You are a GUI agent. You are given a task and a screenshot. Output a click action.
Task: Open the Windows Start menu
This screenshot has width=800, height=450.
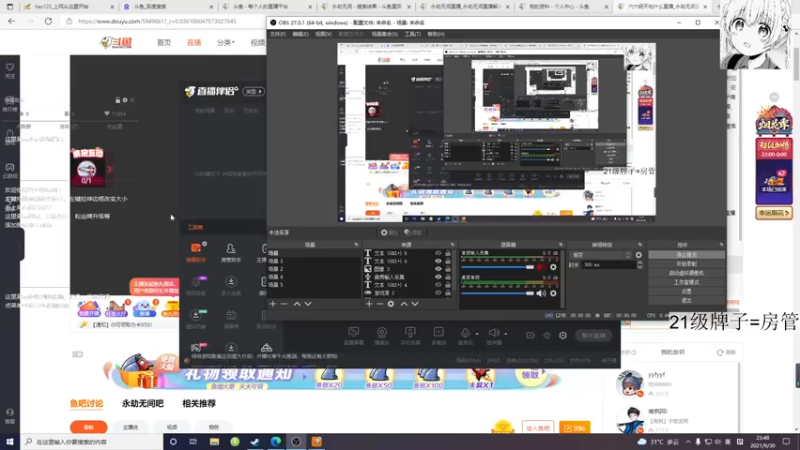[x=10, y=442]
